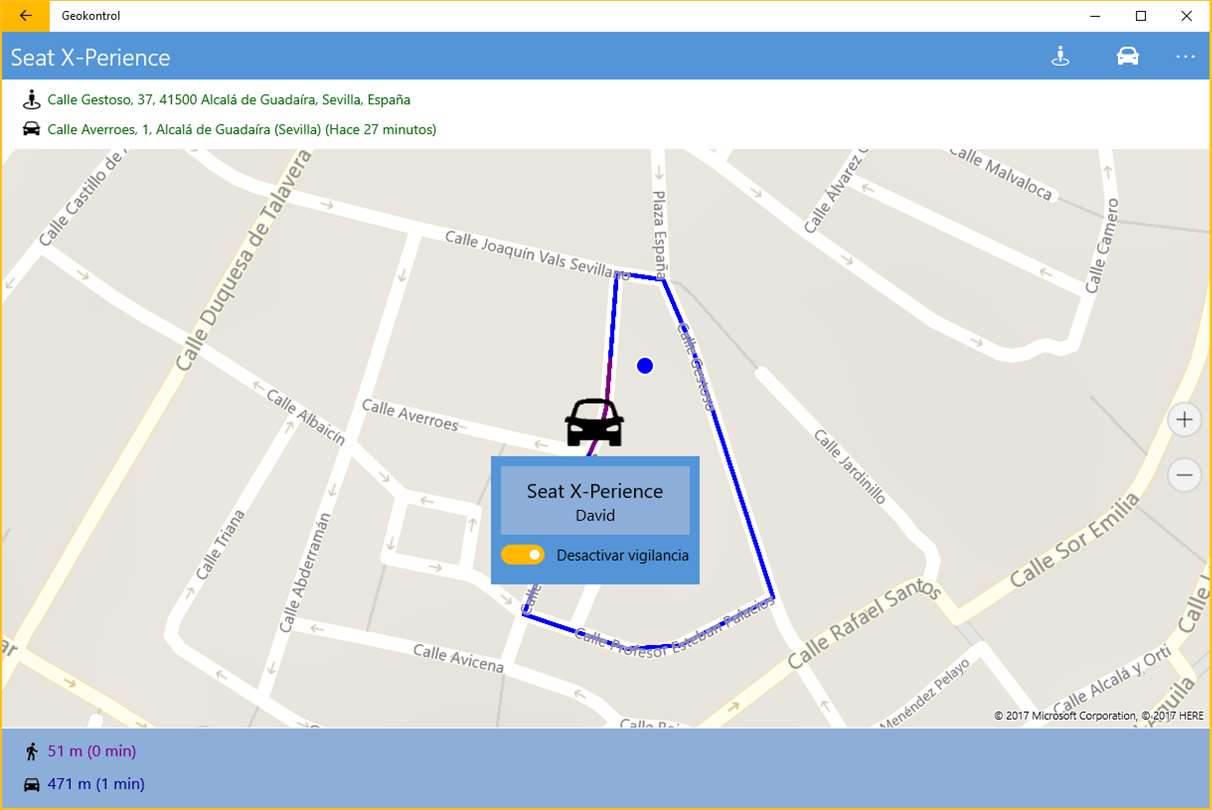The image size is (1212, 810).
Task: Open the Calle Averroes, 1 car address
Action: (242, 129)
